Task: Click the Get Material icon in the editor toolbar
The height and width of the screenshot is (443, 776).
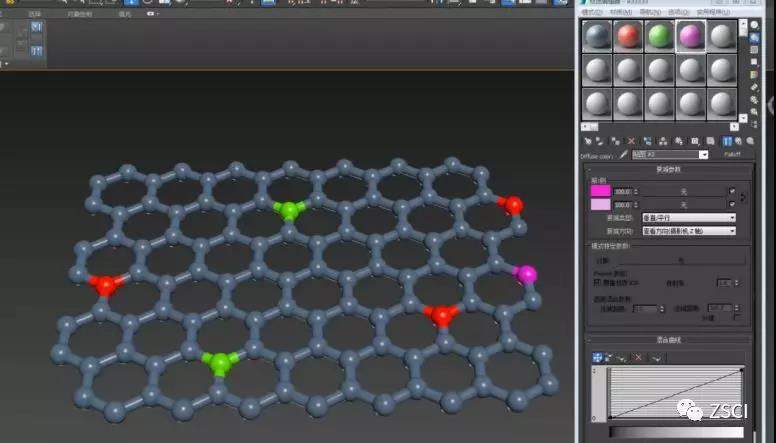Action: coord(587,141)
